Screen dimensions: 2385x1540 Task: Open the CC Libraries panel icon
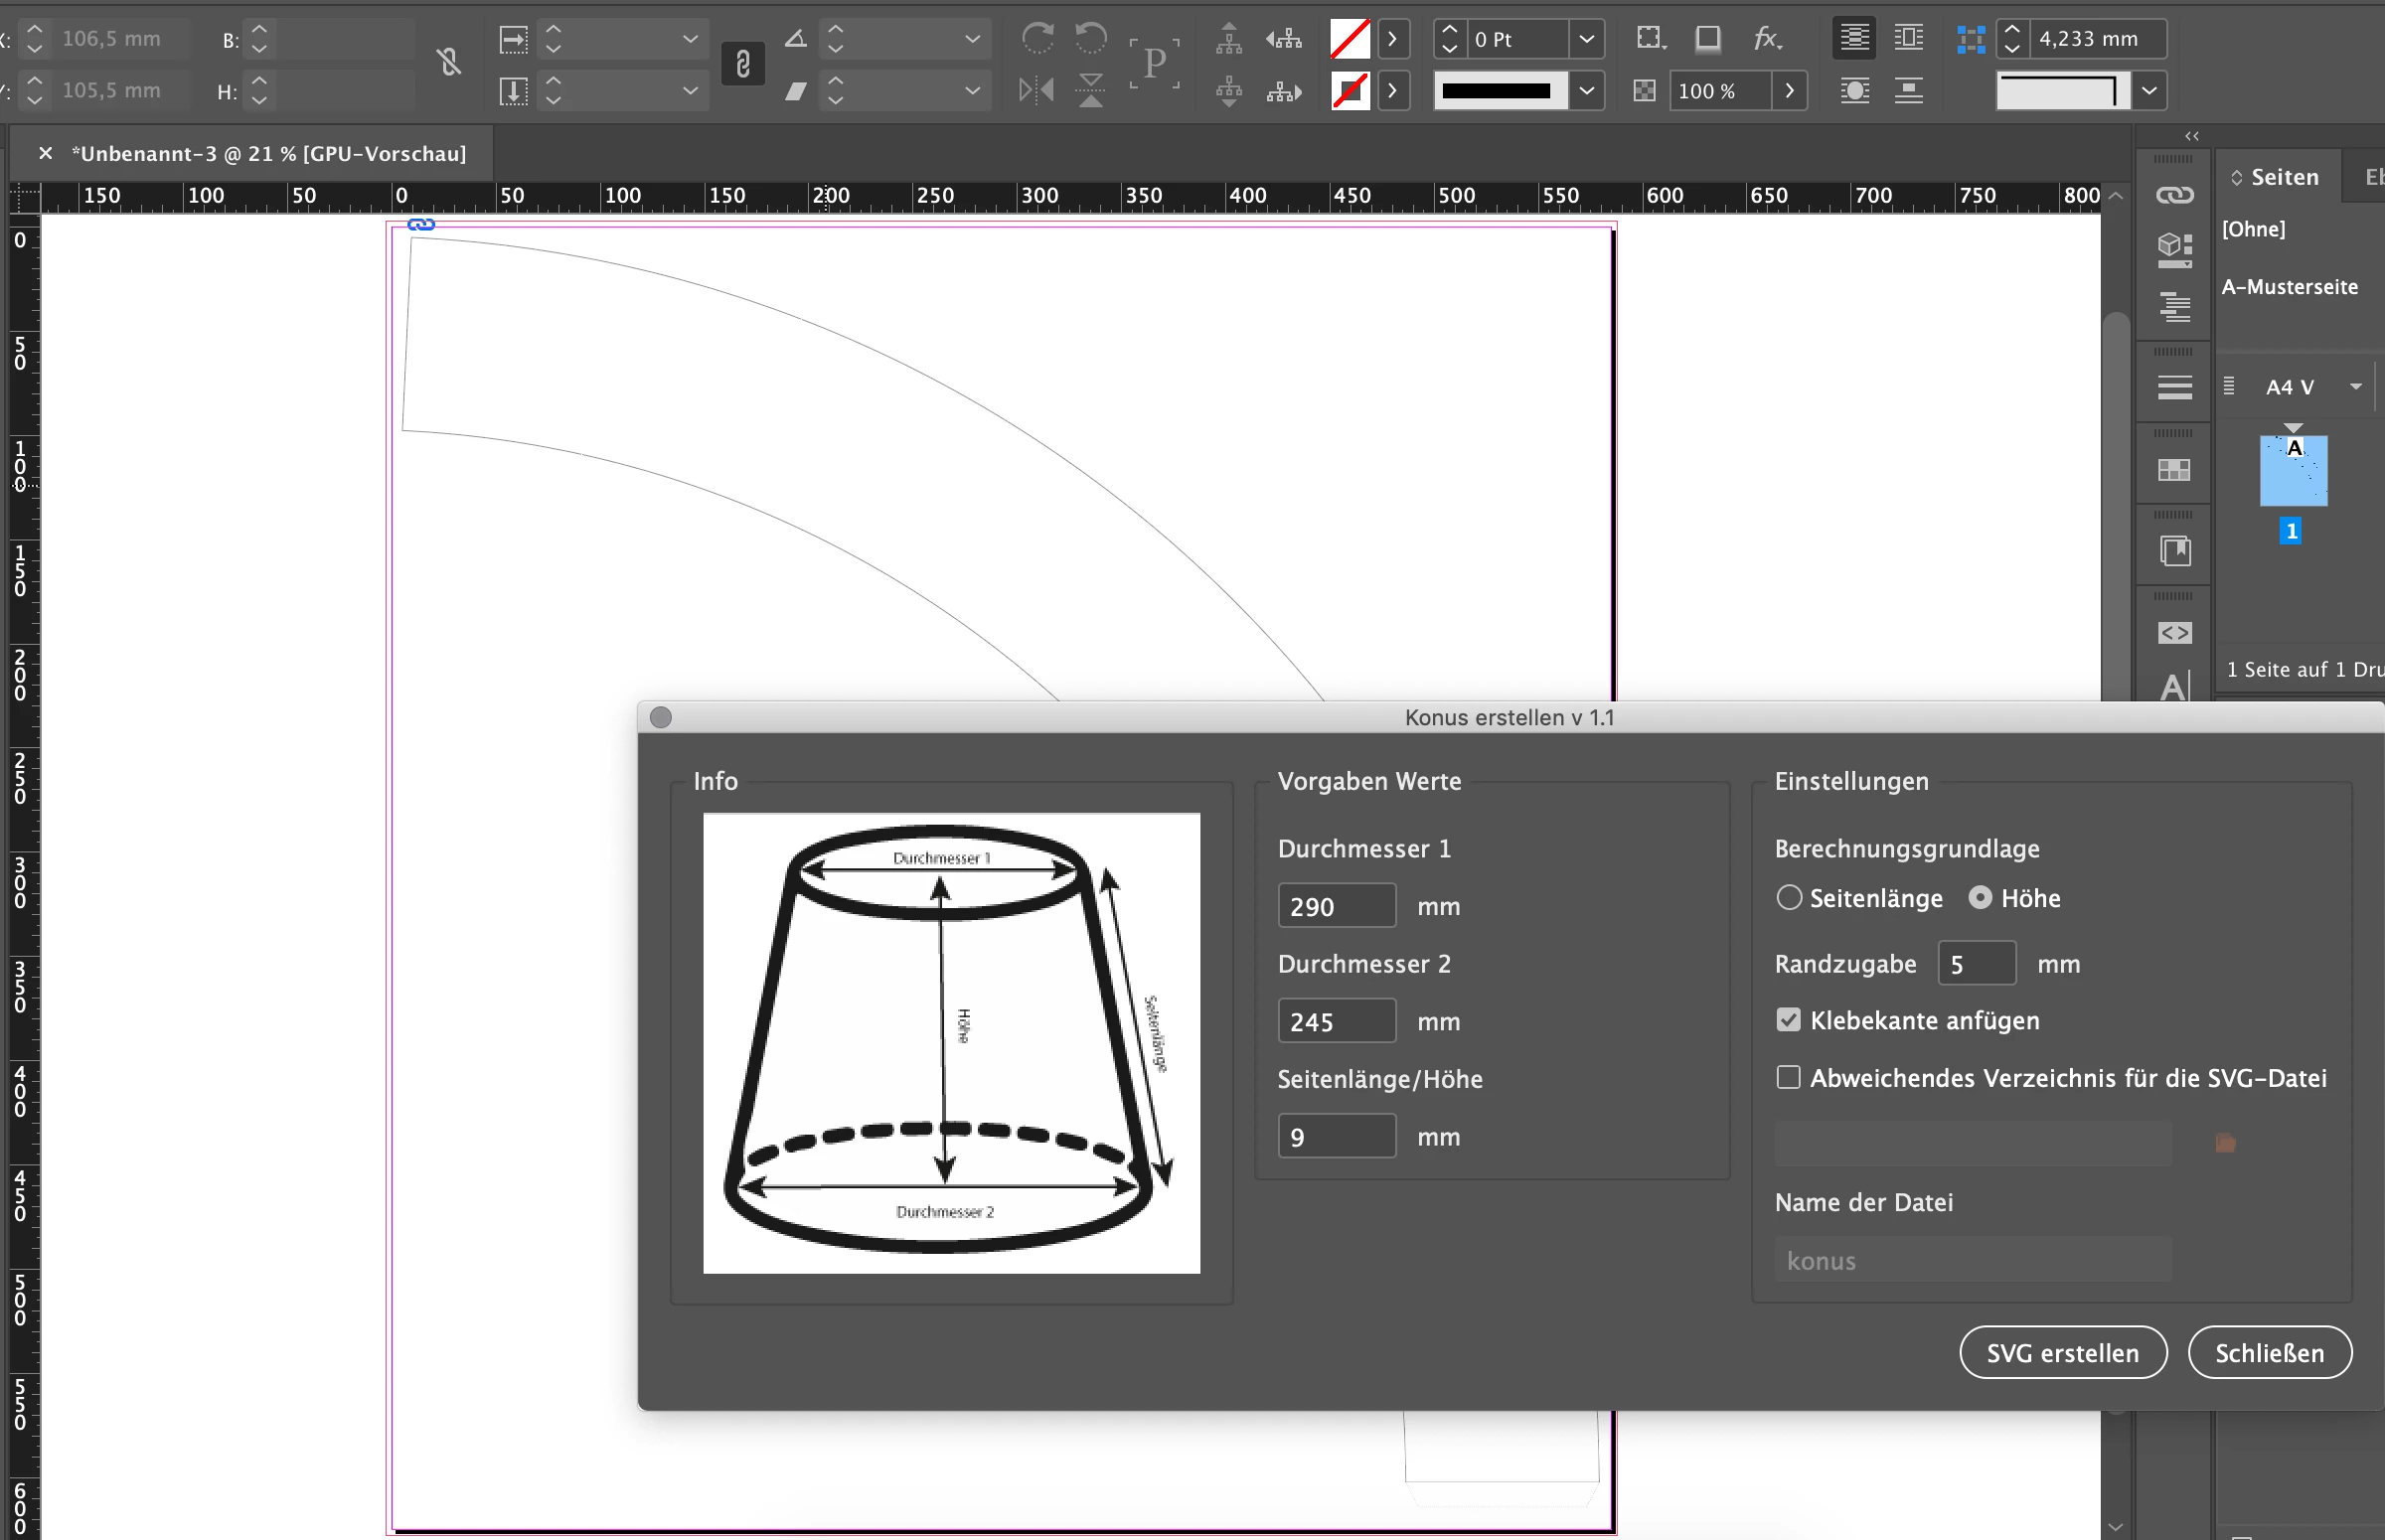[2174, 249]
